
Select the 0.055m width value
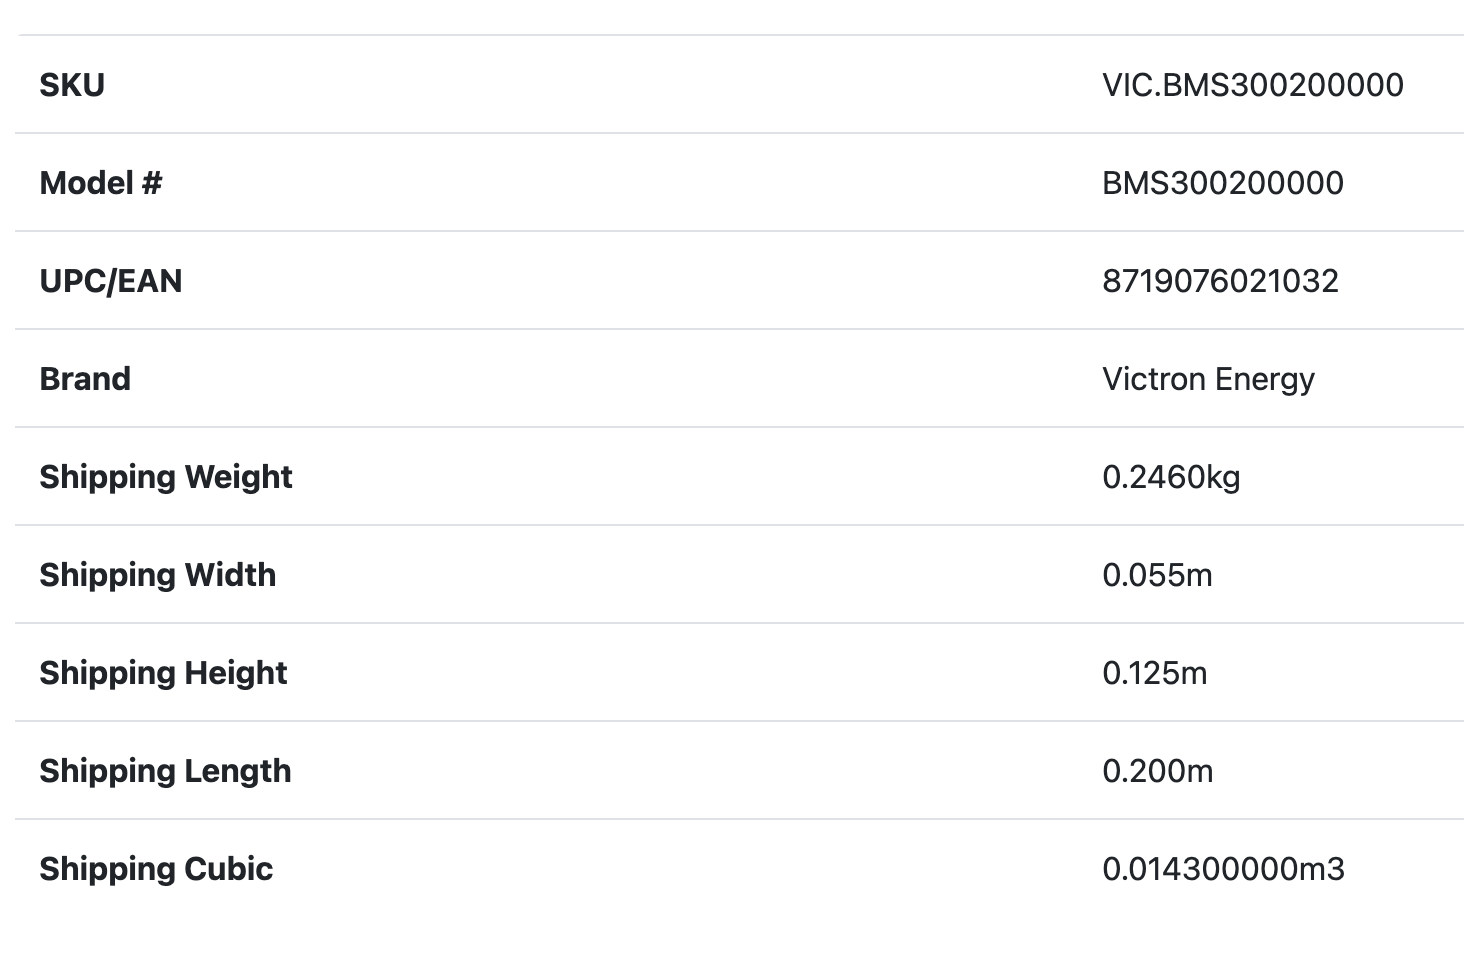[x=1157, y=575]
